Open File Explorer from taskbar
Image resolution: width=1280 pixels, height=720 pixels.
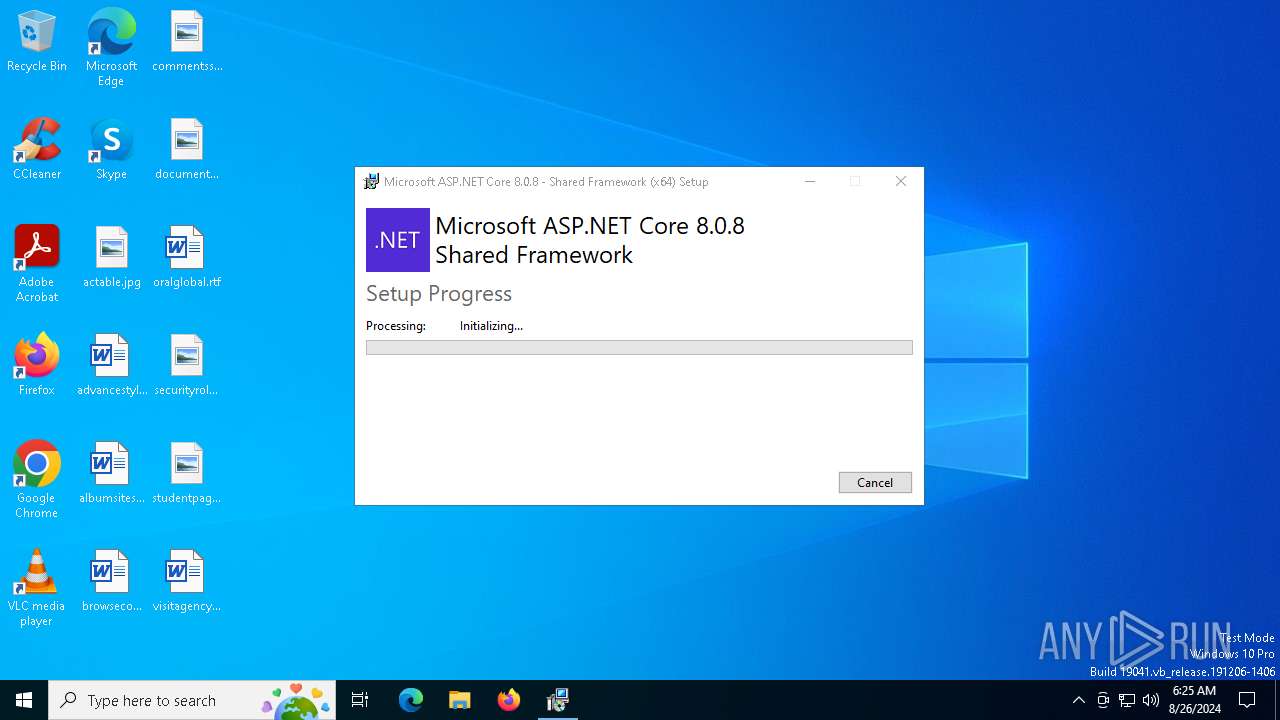click(x=460, y=700)
